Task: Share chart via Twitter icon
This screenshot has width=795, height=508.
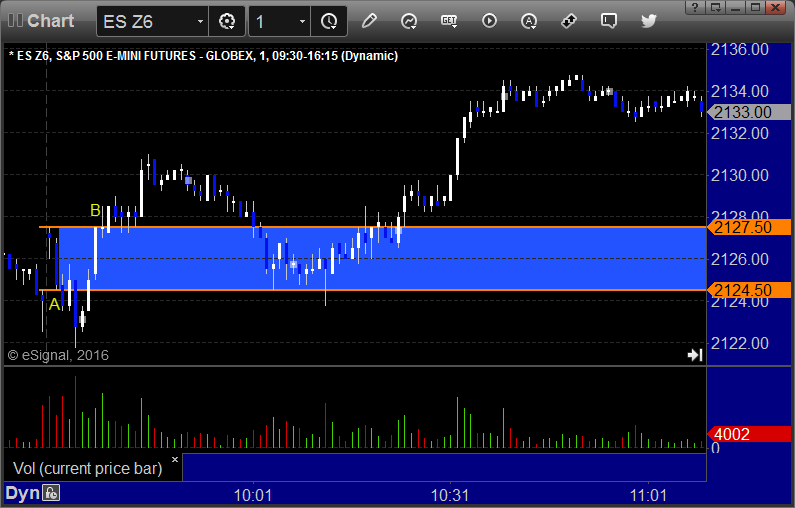Action: point(648,21)
